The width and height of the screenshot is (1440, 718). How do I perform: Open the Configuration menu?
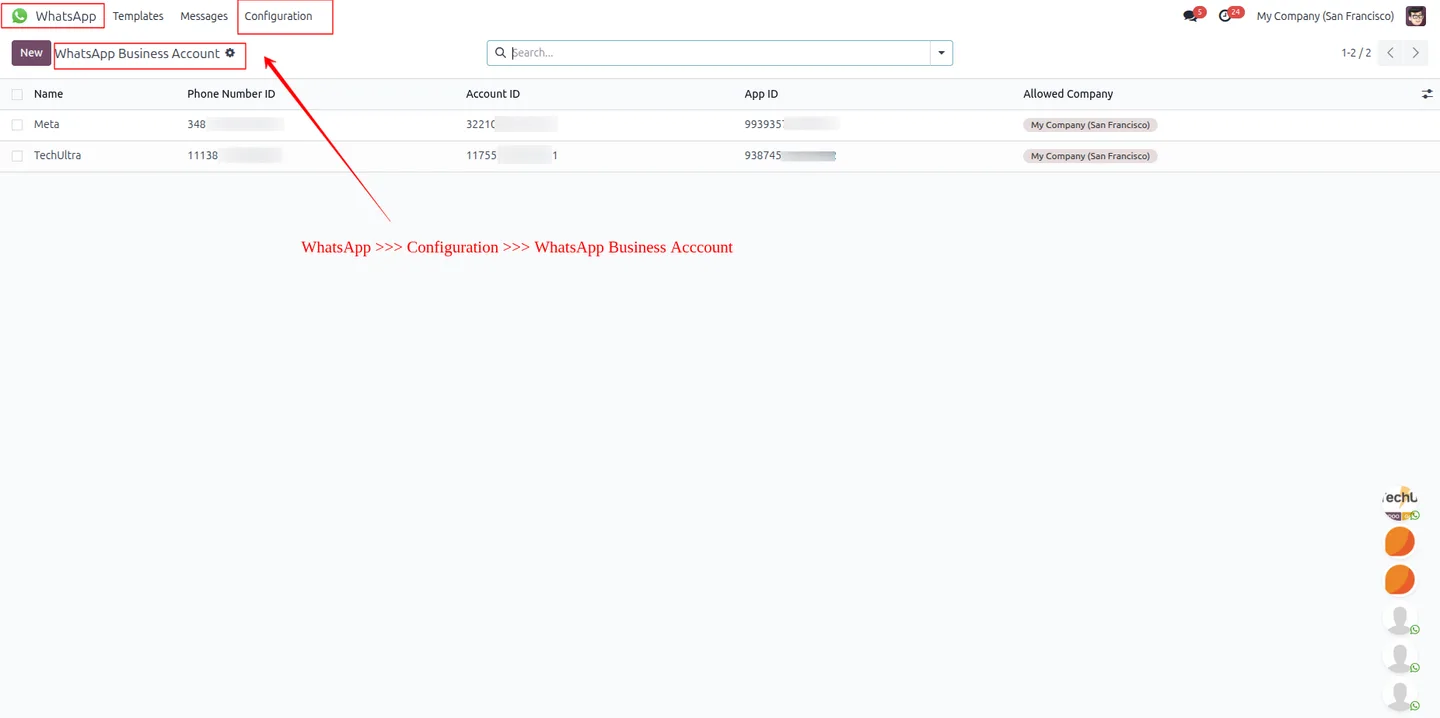[x=278, y=16]
